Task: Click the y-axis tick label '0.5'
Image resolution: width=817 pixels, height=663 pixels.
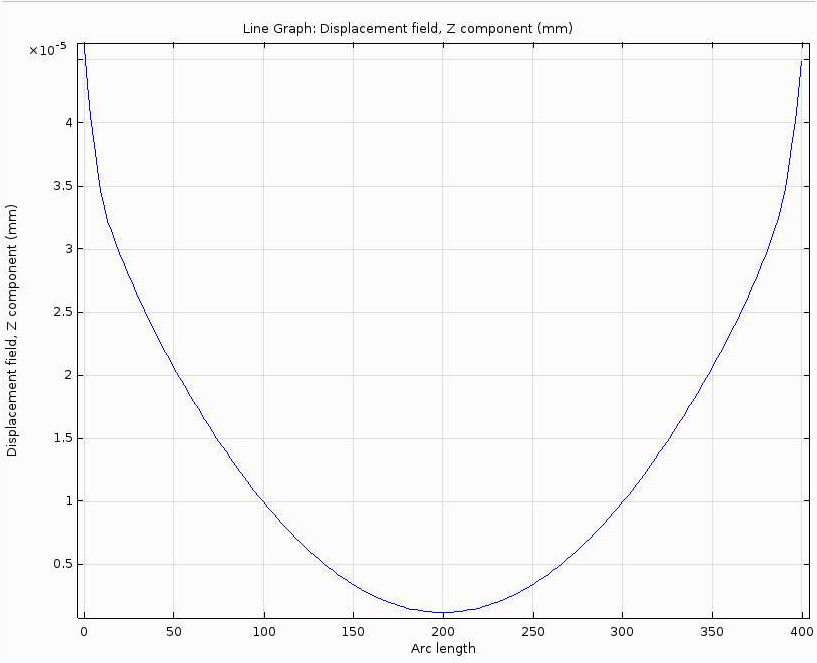Action: [62, 564]
